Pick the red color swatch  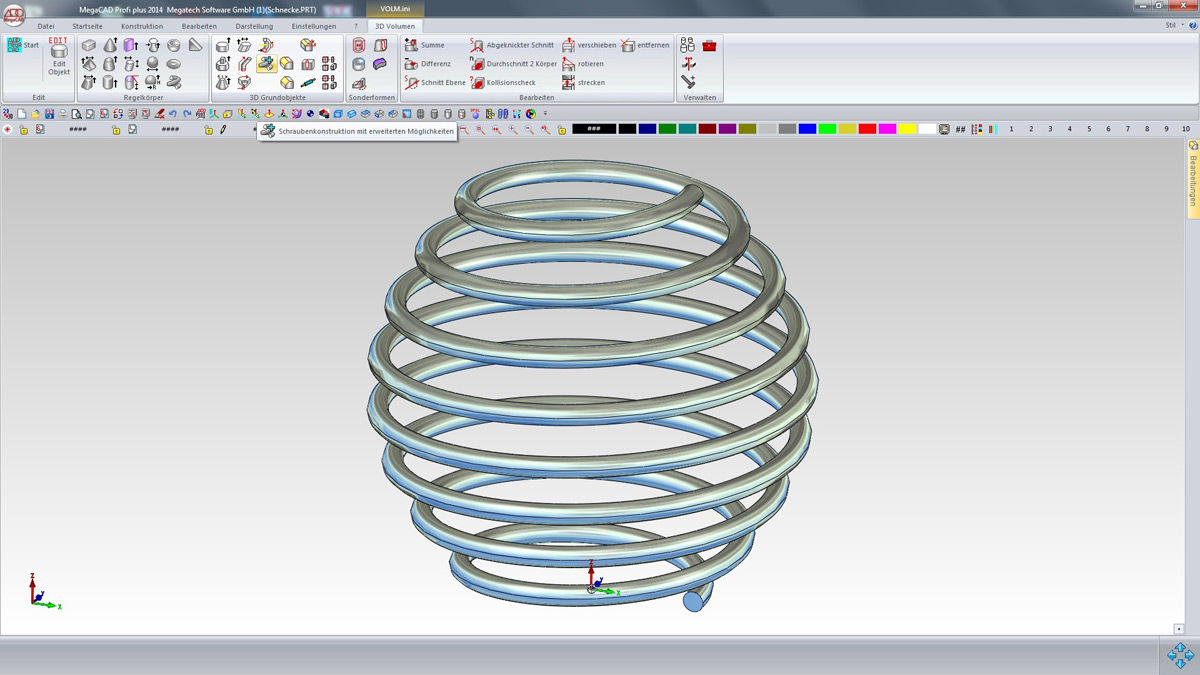pyautogui.click(x=867, y=130)
